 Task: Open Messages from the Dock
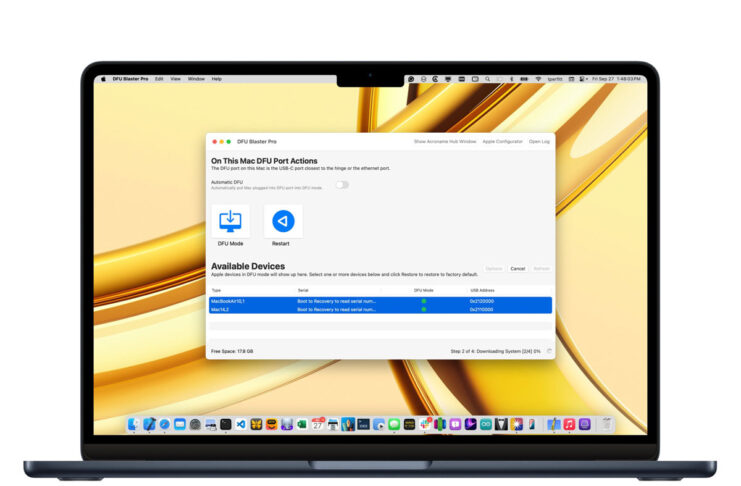[394, 424]
